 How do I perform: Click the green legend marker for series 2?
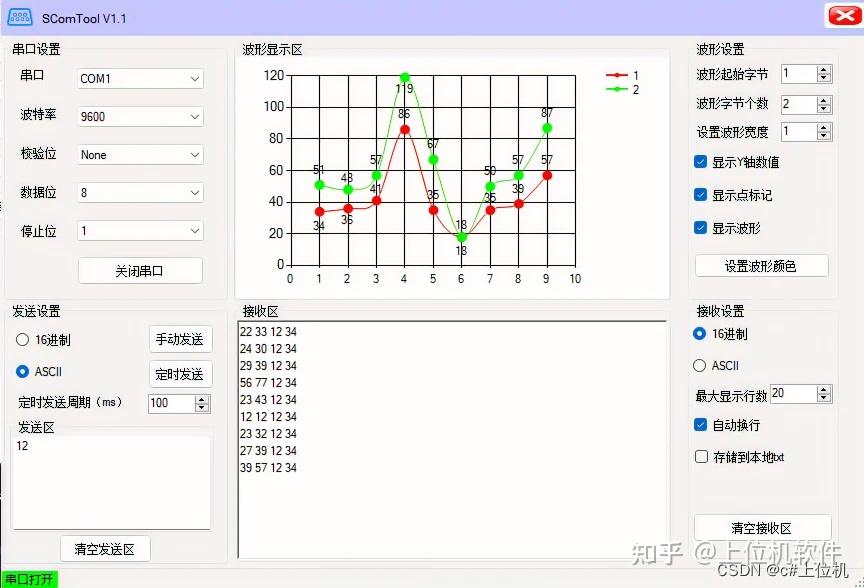coord(617,89)
